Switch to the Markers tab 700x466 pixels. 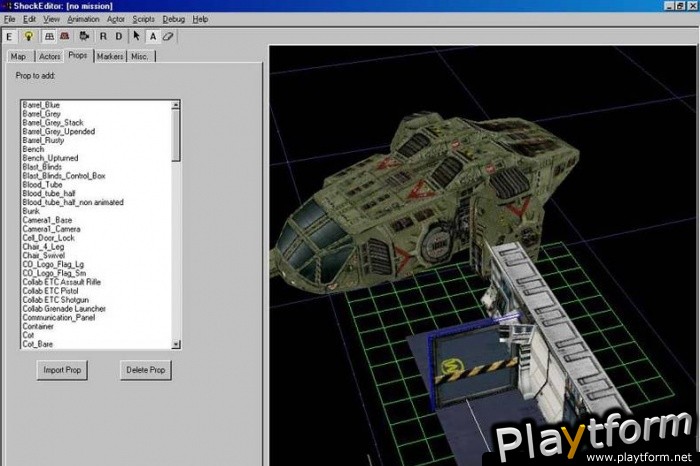[110, 56]
